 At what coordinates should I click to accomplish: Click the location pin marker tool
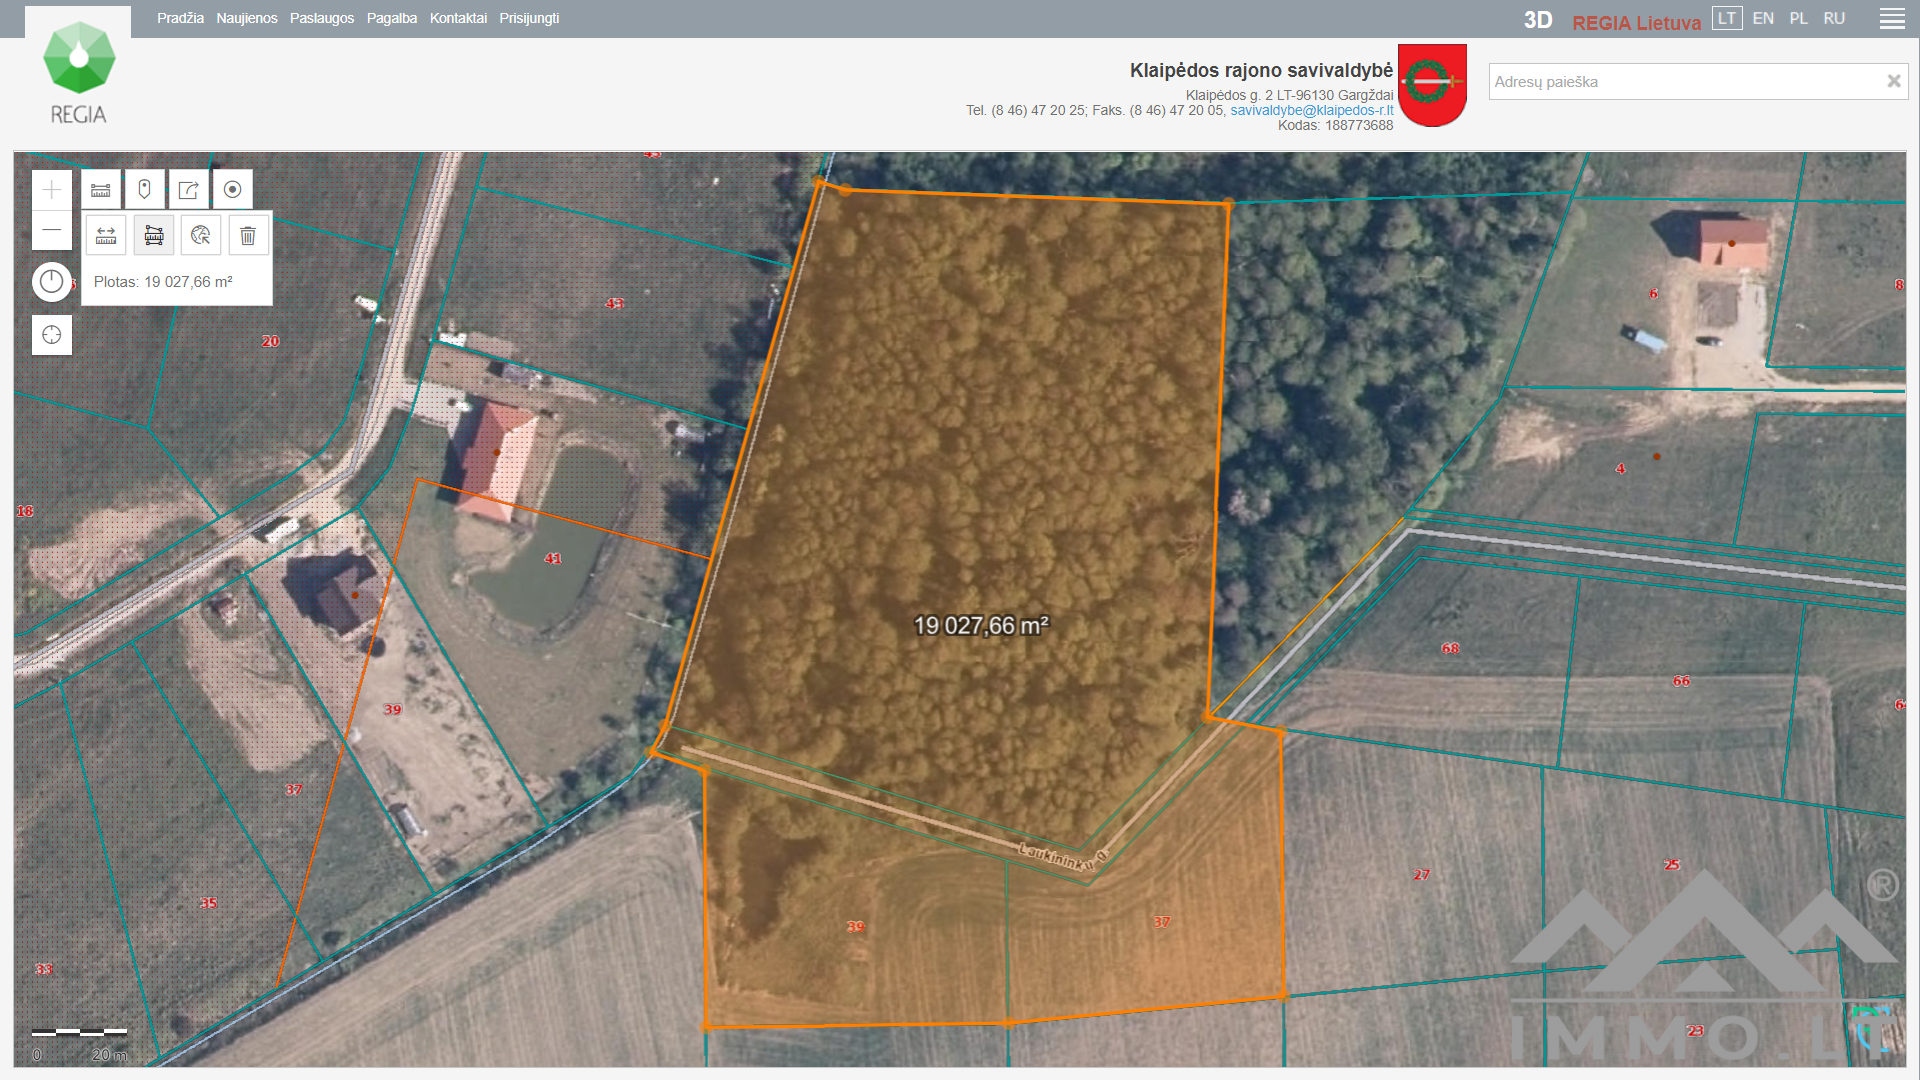coord(145,190)
